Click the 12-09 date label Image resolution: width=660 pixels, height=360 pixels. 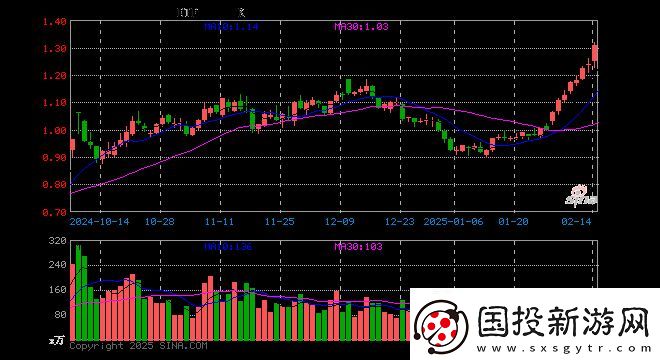click(x=340, y=222)
